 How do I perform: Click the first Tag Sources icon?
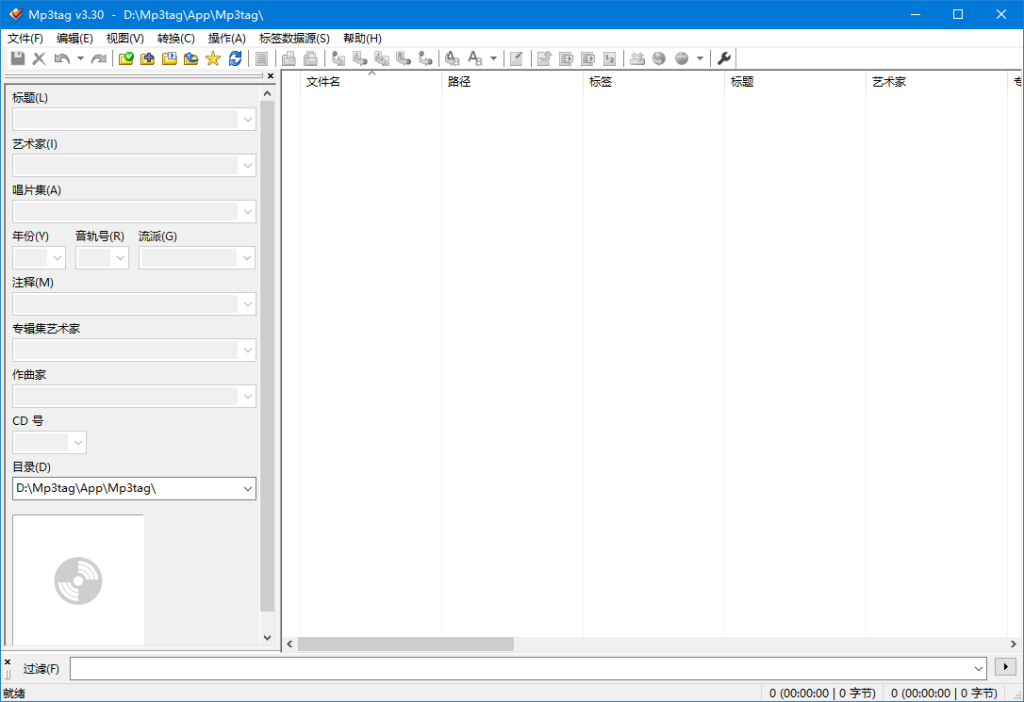click(x=637, y=58)
